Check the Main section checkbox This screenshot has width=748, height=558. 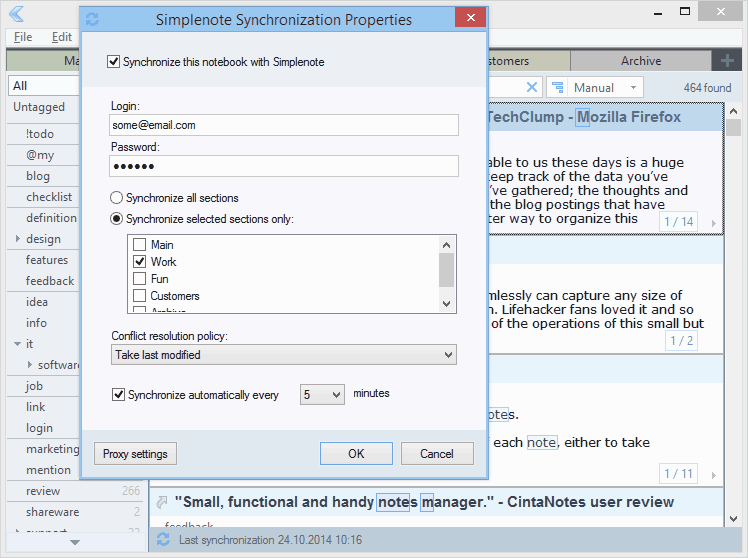coord(139,245)
